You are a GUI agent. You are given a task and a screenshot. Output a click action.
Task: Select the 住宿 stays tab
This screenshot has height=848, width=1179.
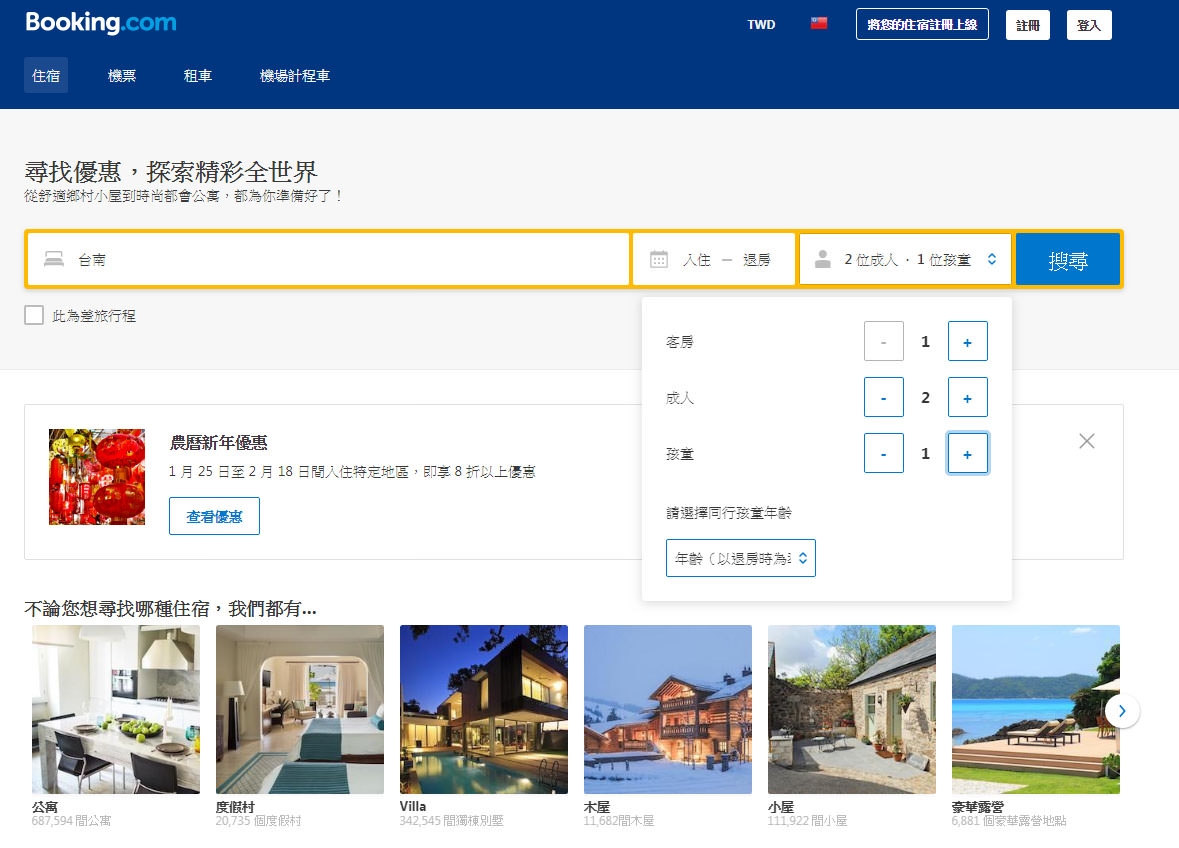[46, 75]
